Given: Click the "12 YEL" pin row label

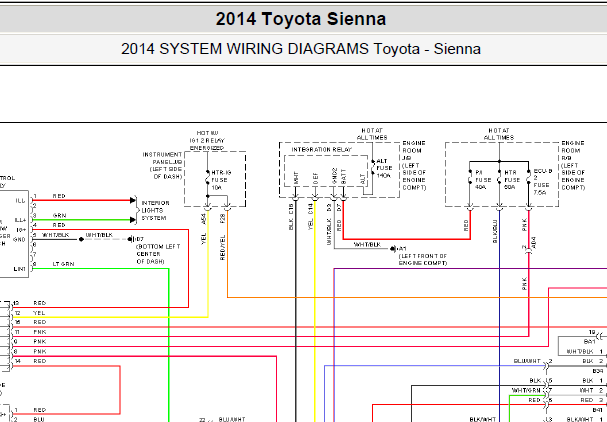Looking at the screenshot, I should pyautogui.click(x=30, y=313).
